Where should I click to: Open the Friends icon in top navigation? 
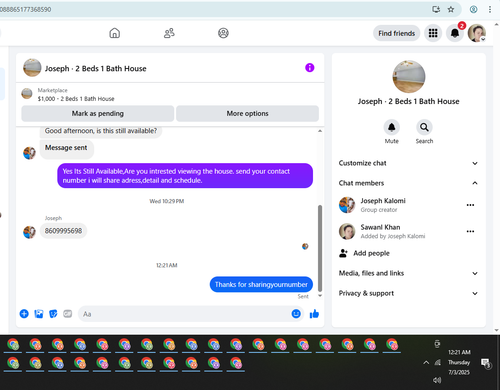[x=169, y=33]
